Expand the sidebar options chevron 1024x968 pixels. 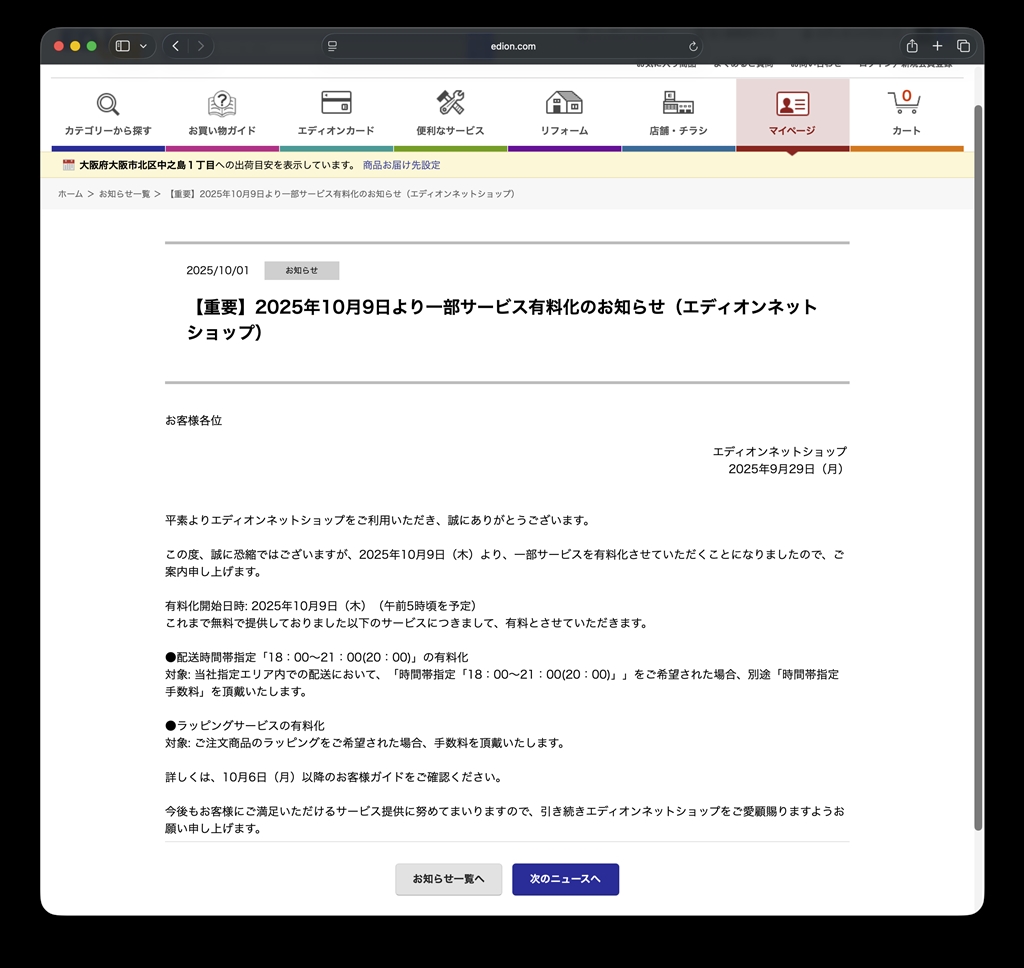[143, 46]
